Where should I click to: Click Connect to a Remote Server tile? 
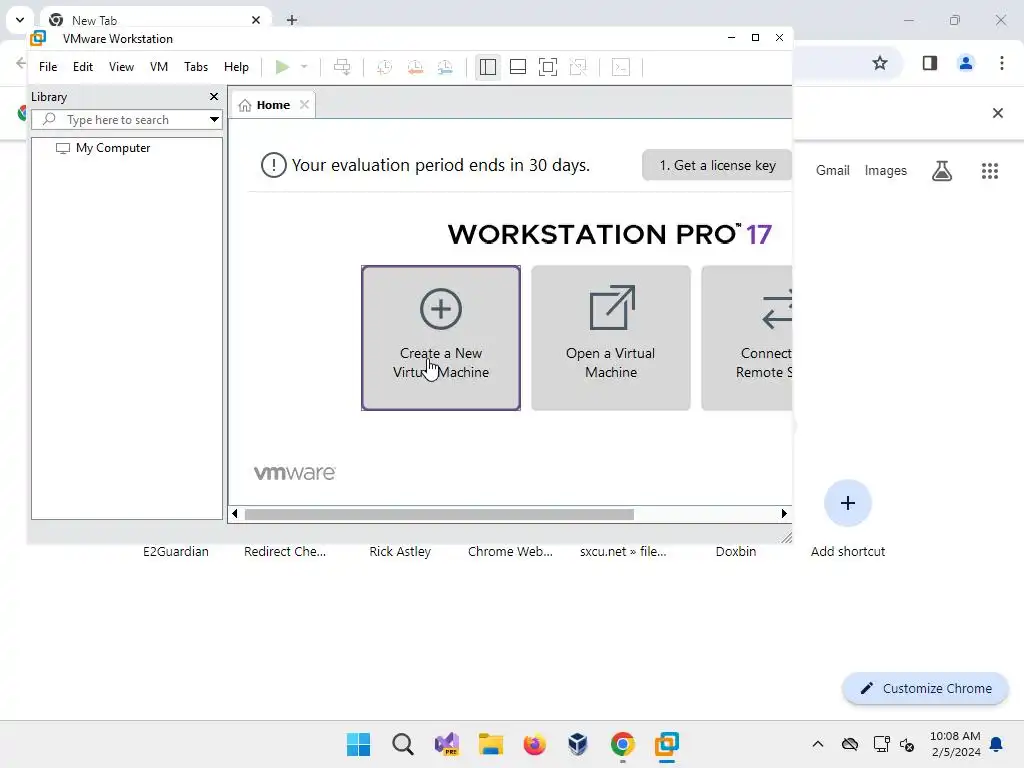746,338
